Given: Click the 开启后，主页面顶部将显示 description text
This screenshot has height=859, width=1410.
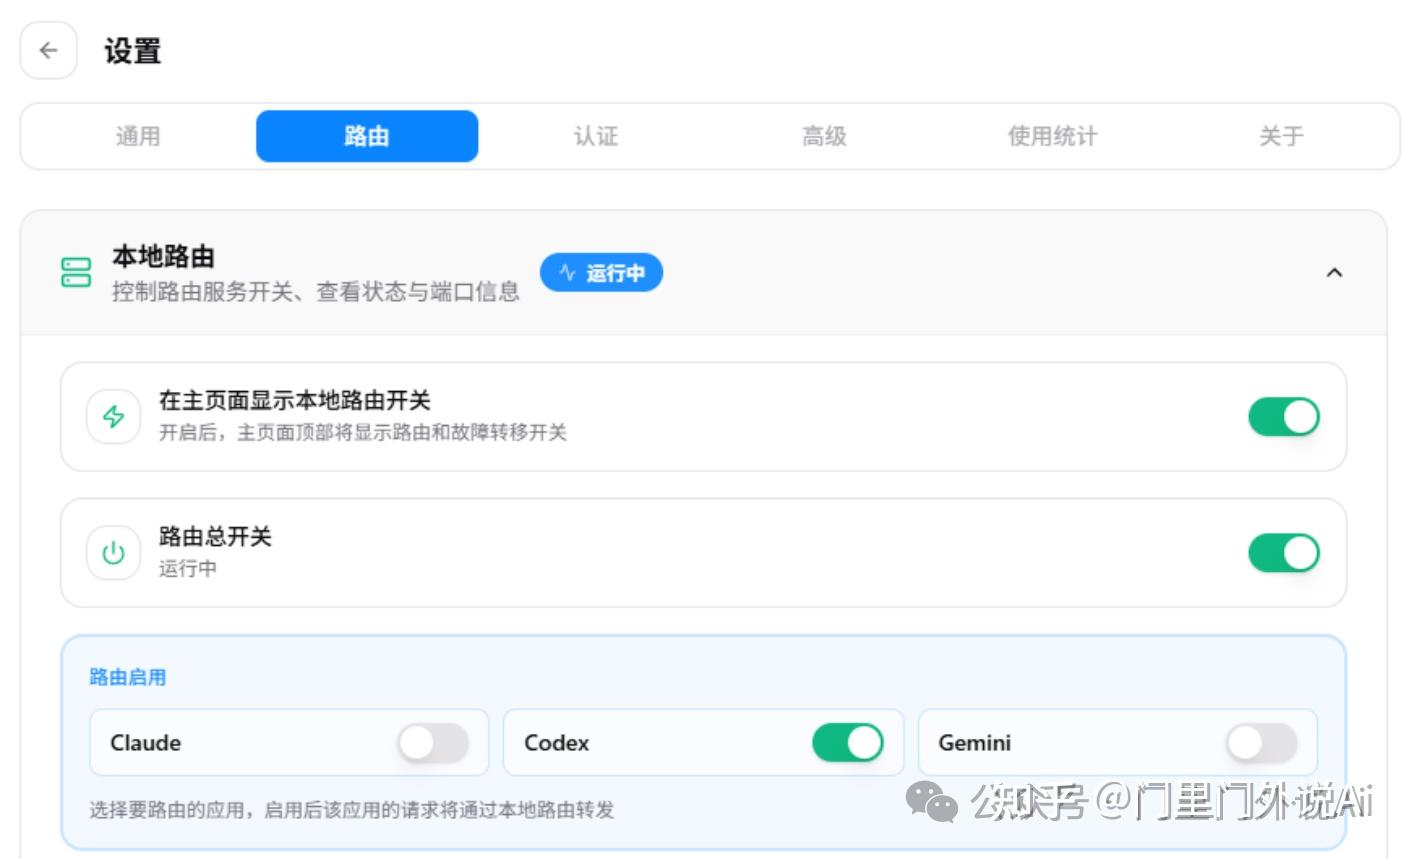Looking at the screenshot, I should click(x=363, y=432).
